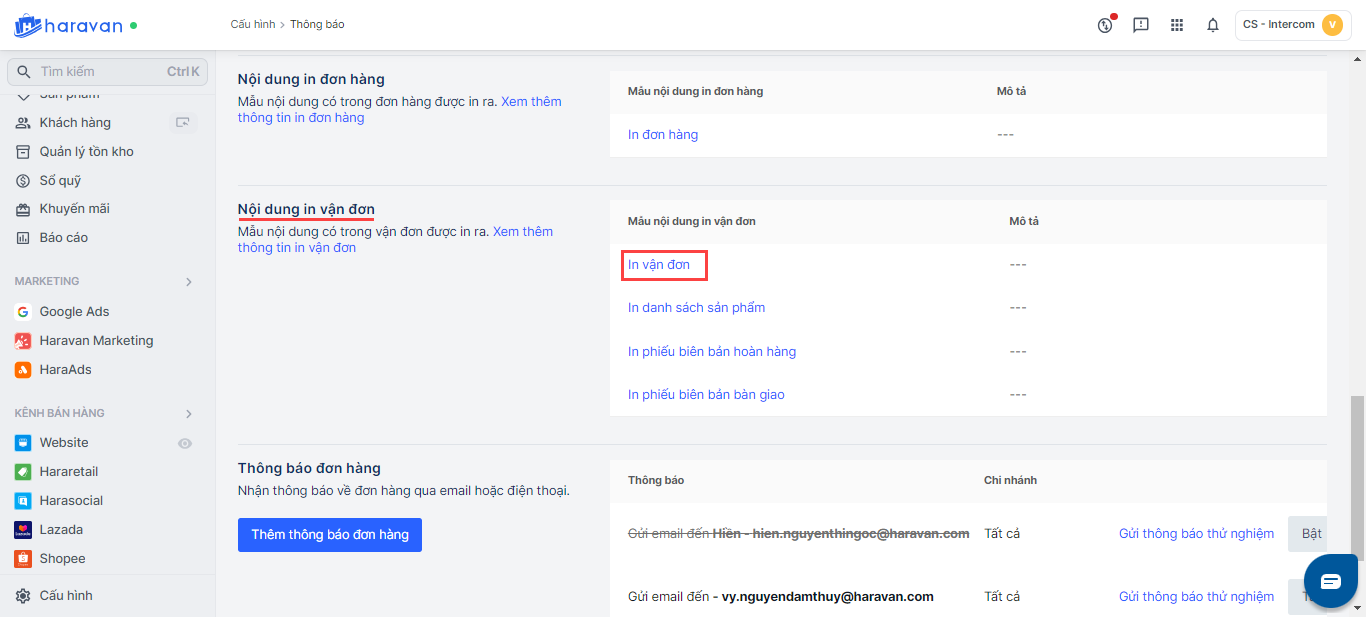Open the apps grid icon
The image size is (1366, 617).
[x=1176, y=25]
